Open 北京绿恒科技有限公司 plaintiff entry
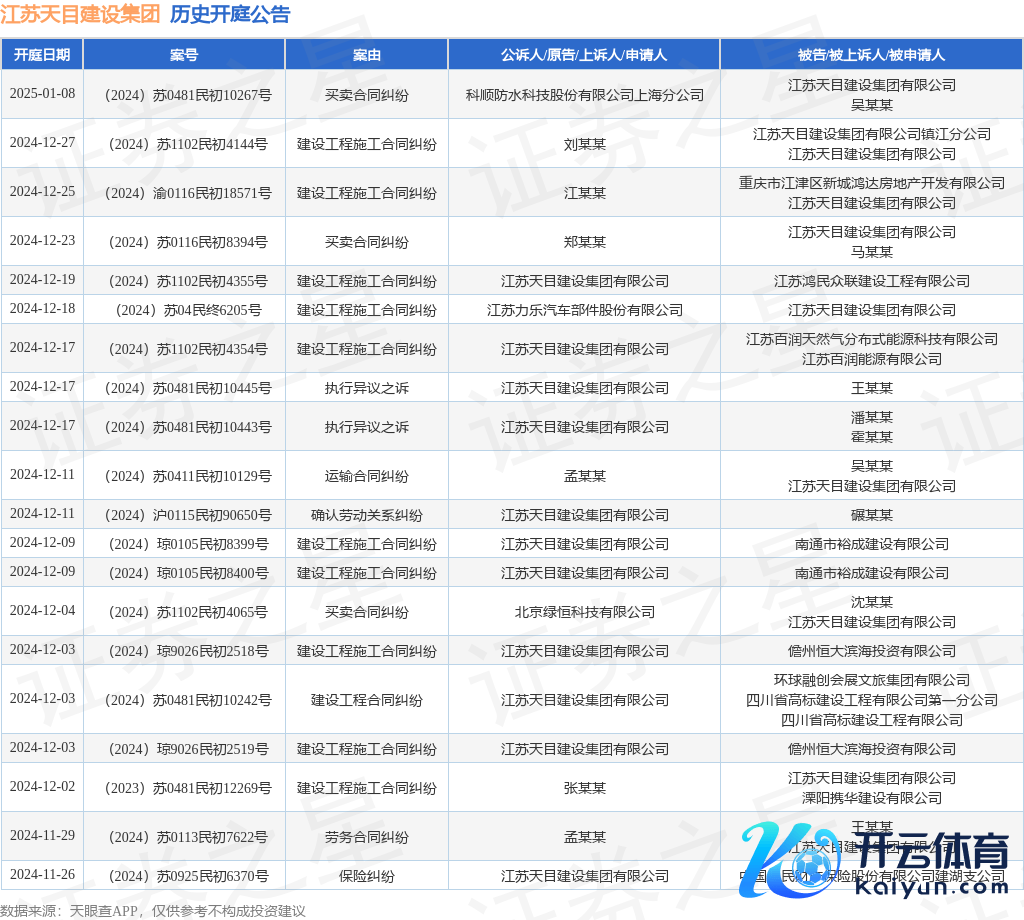 tap(584, 612)
